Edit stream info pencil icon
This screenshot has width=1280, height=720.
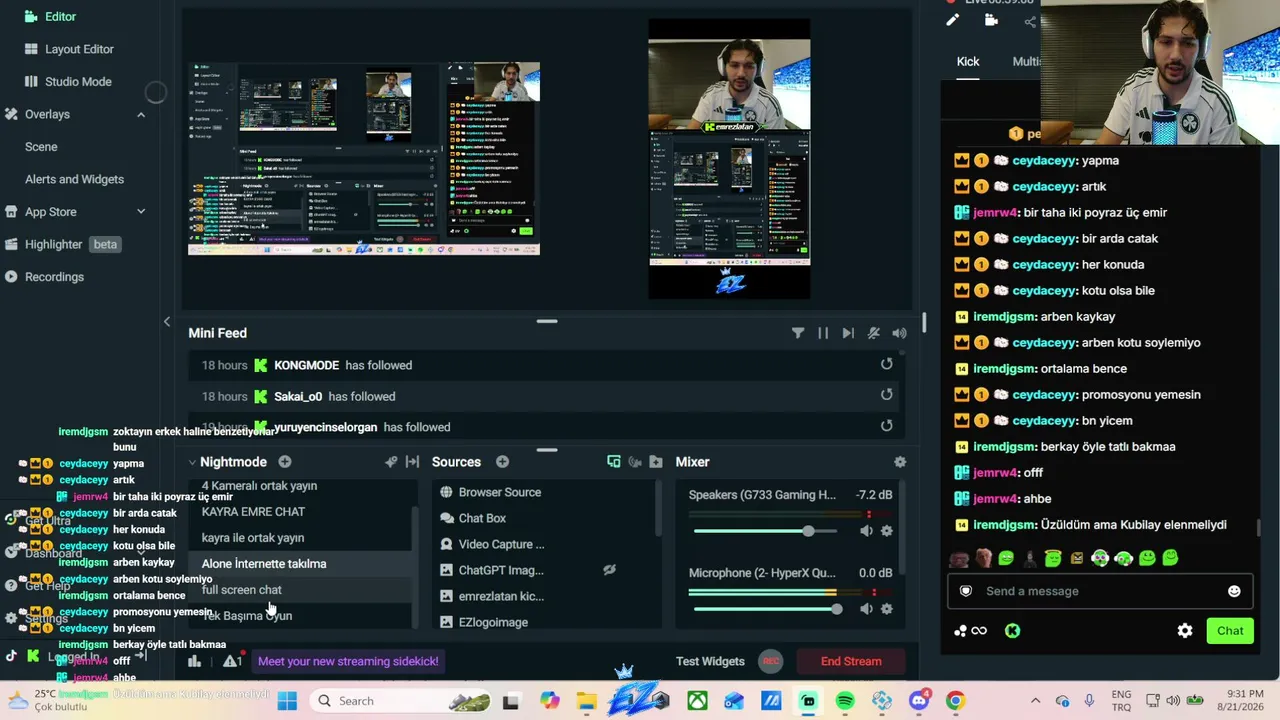click(953, 20)
